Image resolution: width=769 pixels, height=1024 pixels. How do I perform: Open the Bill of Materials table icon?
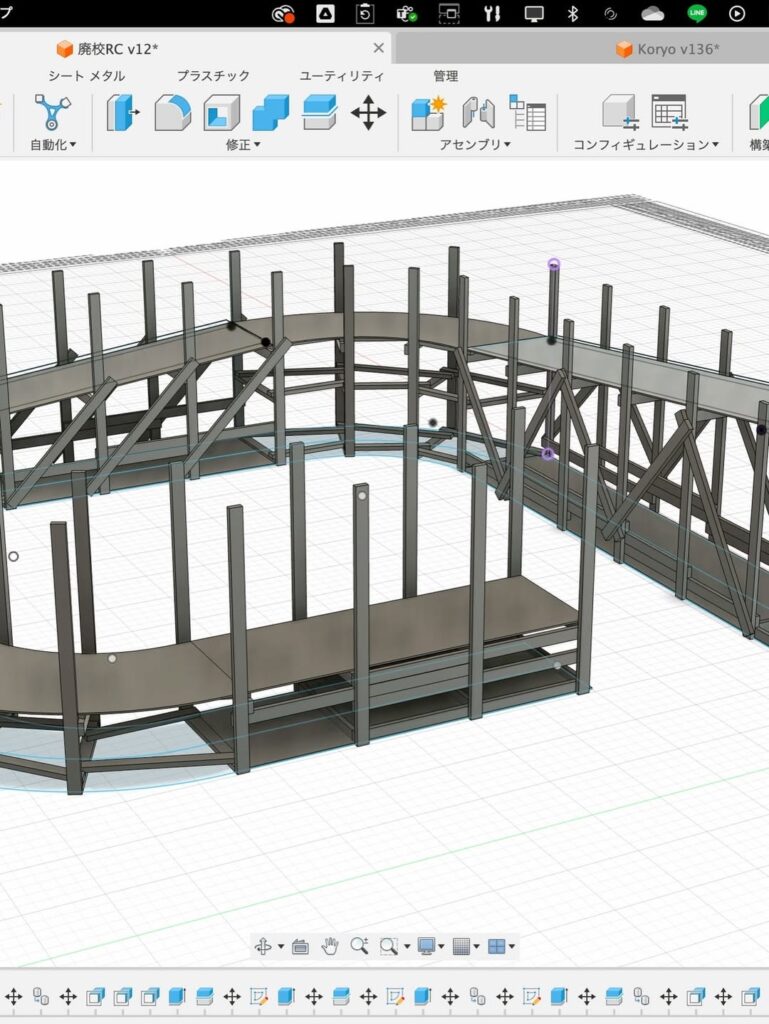click(x=527, y=112)
